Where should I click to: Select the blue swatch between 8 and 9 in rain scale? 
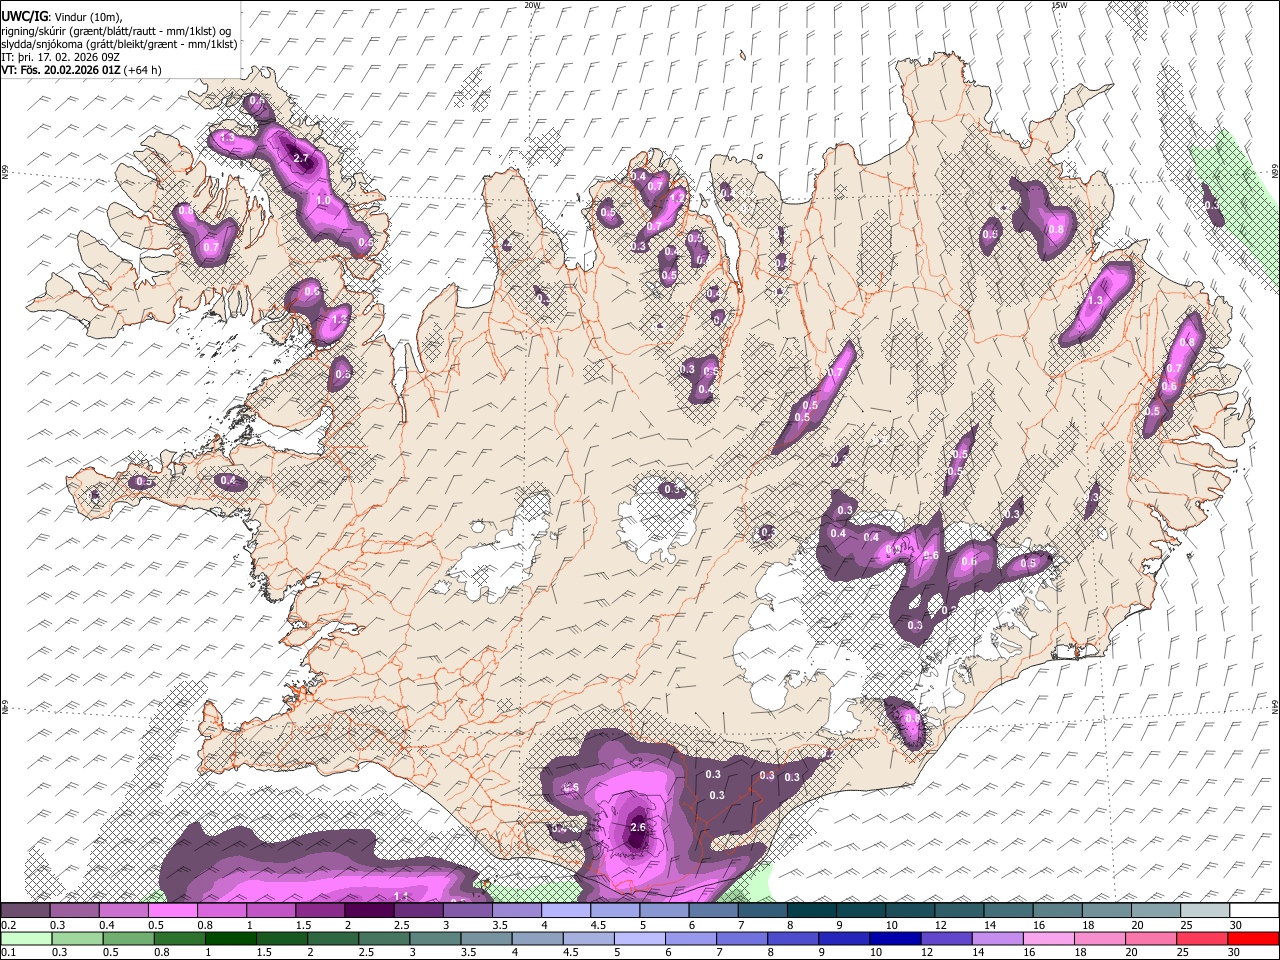tap(794, 938)
